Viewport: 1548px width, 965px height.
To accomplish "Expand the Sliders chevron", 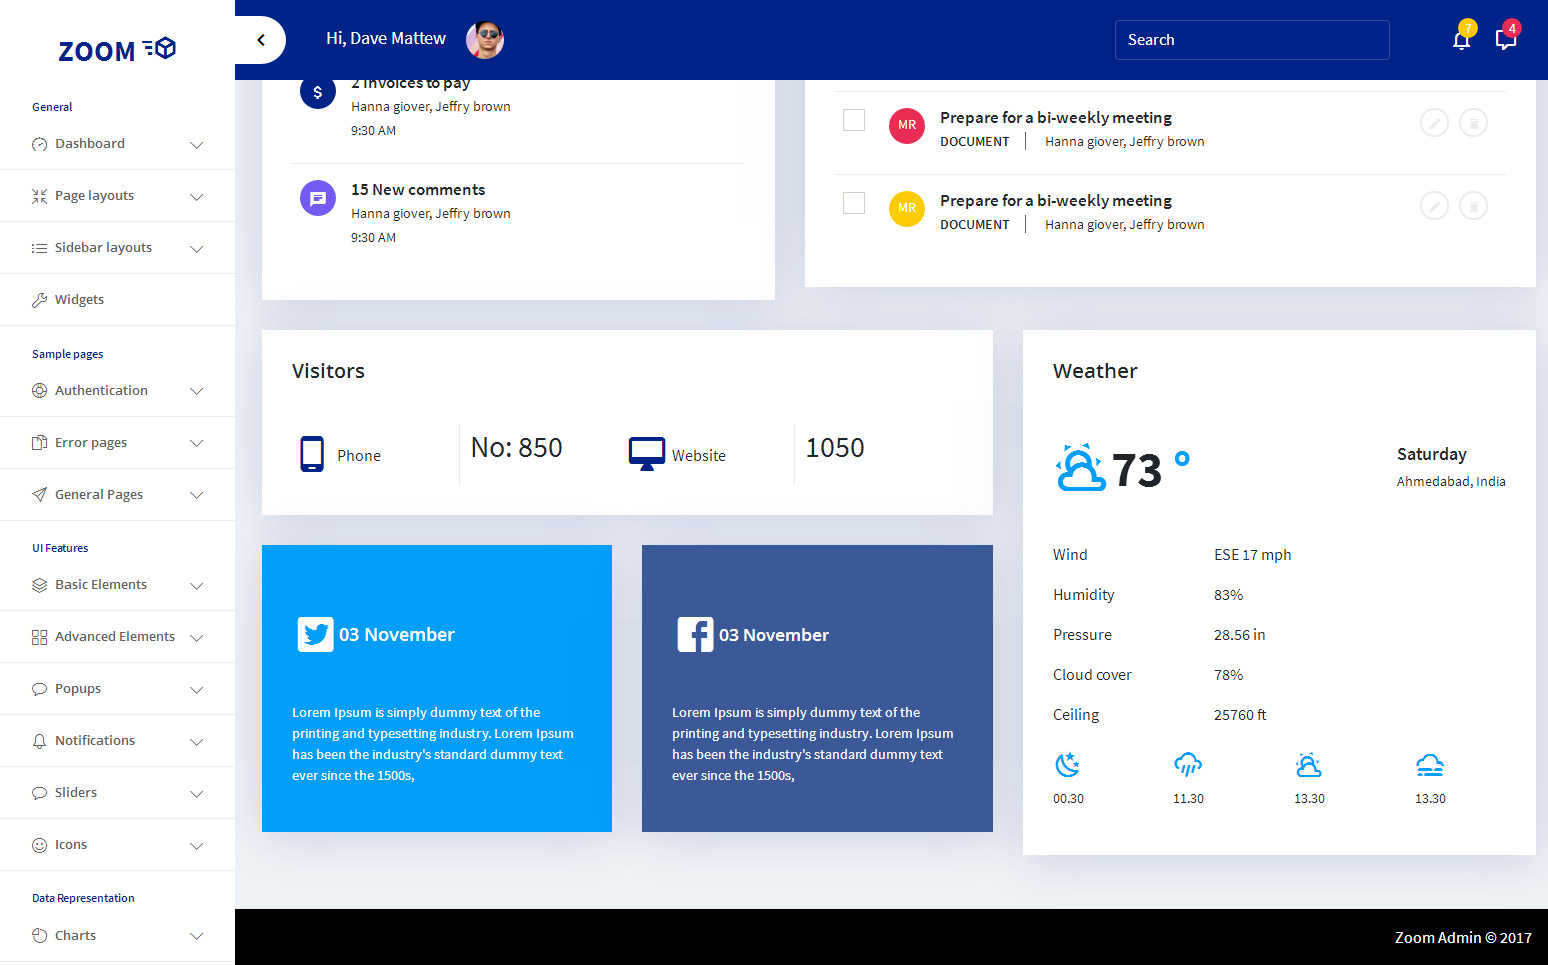I will point(197,794).
